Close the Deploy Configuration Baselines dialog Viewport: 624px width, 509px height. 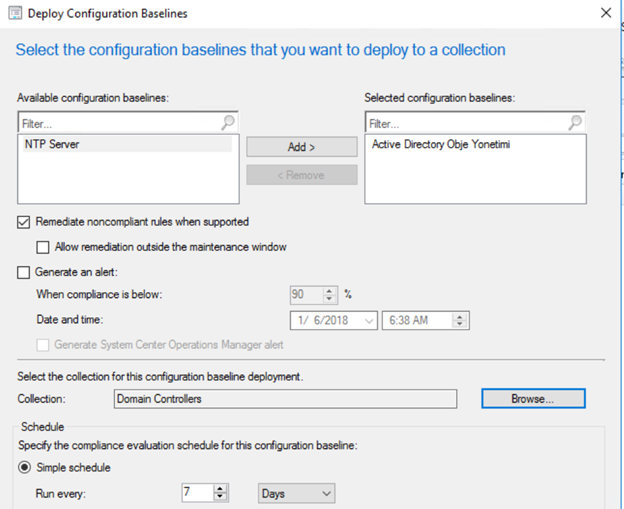606,13
